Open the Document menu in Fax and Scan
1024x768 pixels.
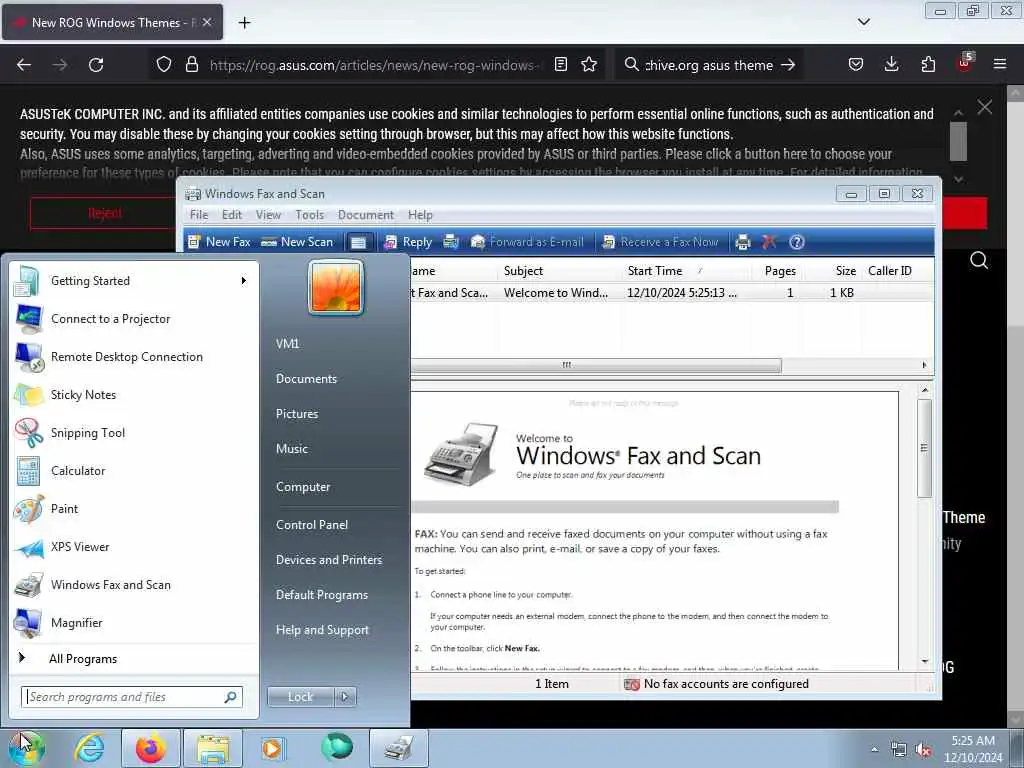click(366, 215)
